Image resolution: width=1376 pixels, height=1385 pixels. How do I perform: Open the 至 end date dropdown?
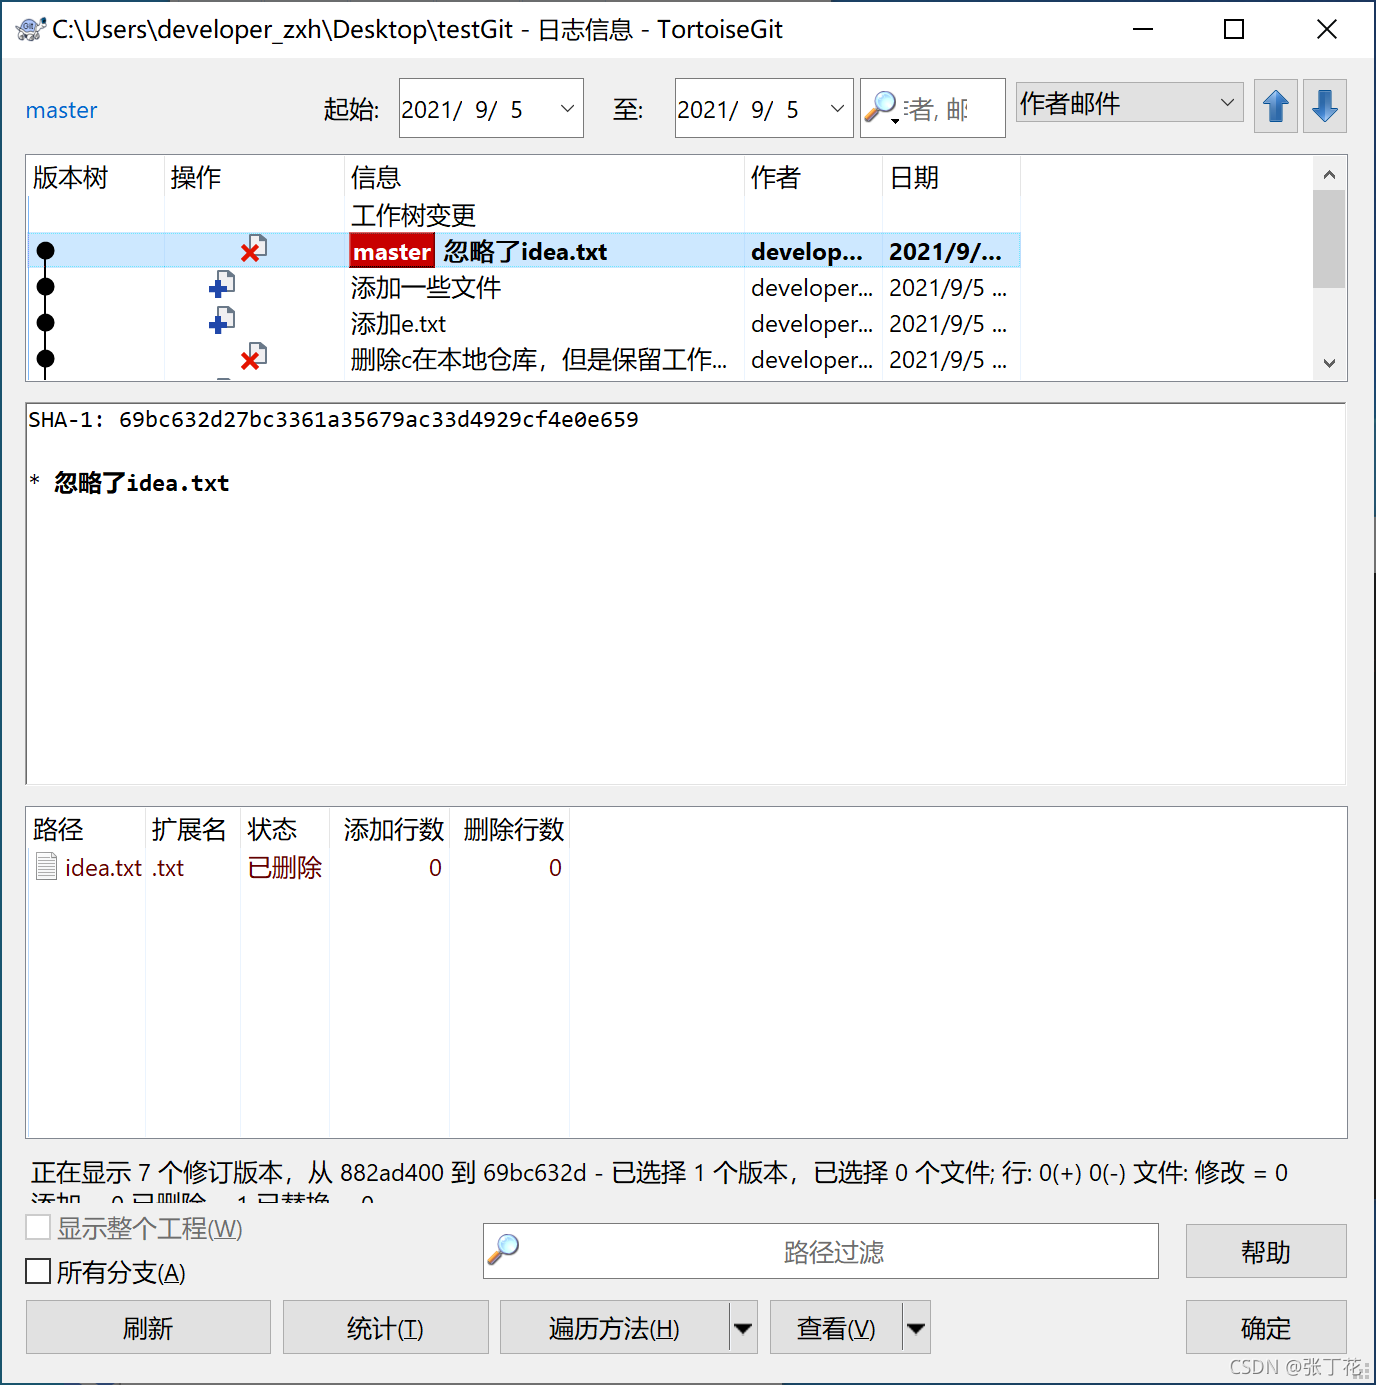[x=837, y=108]
